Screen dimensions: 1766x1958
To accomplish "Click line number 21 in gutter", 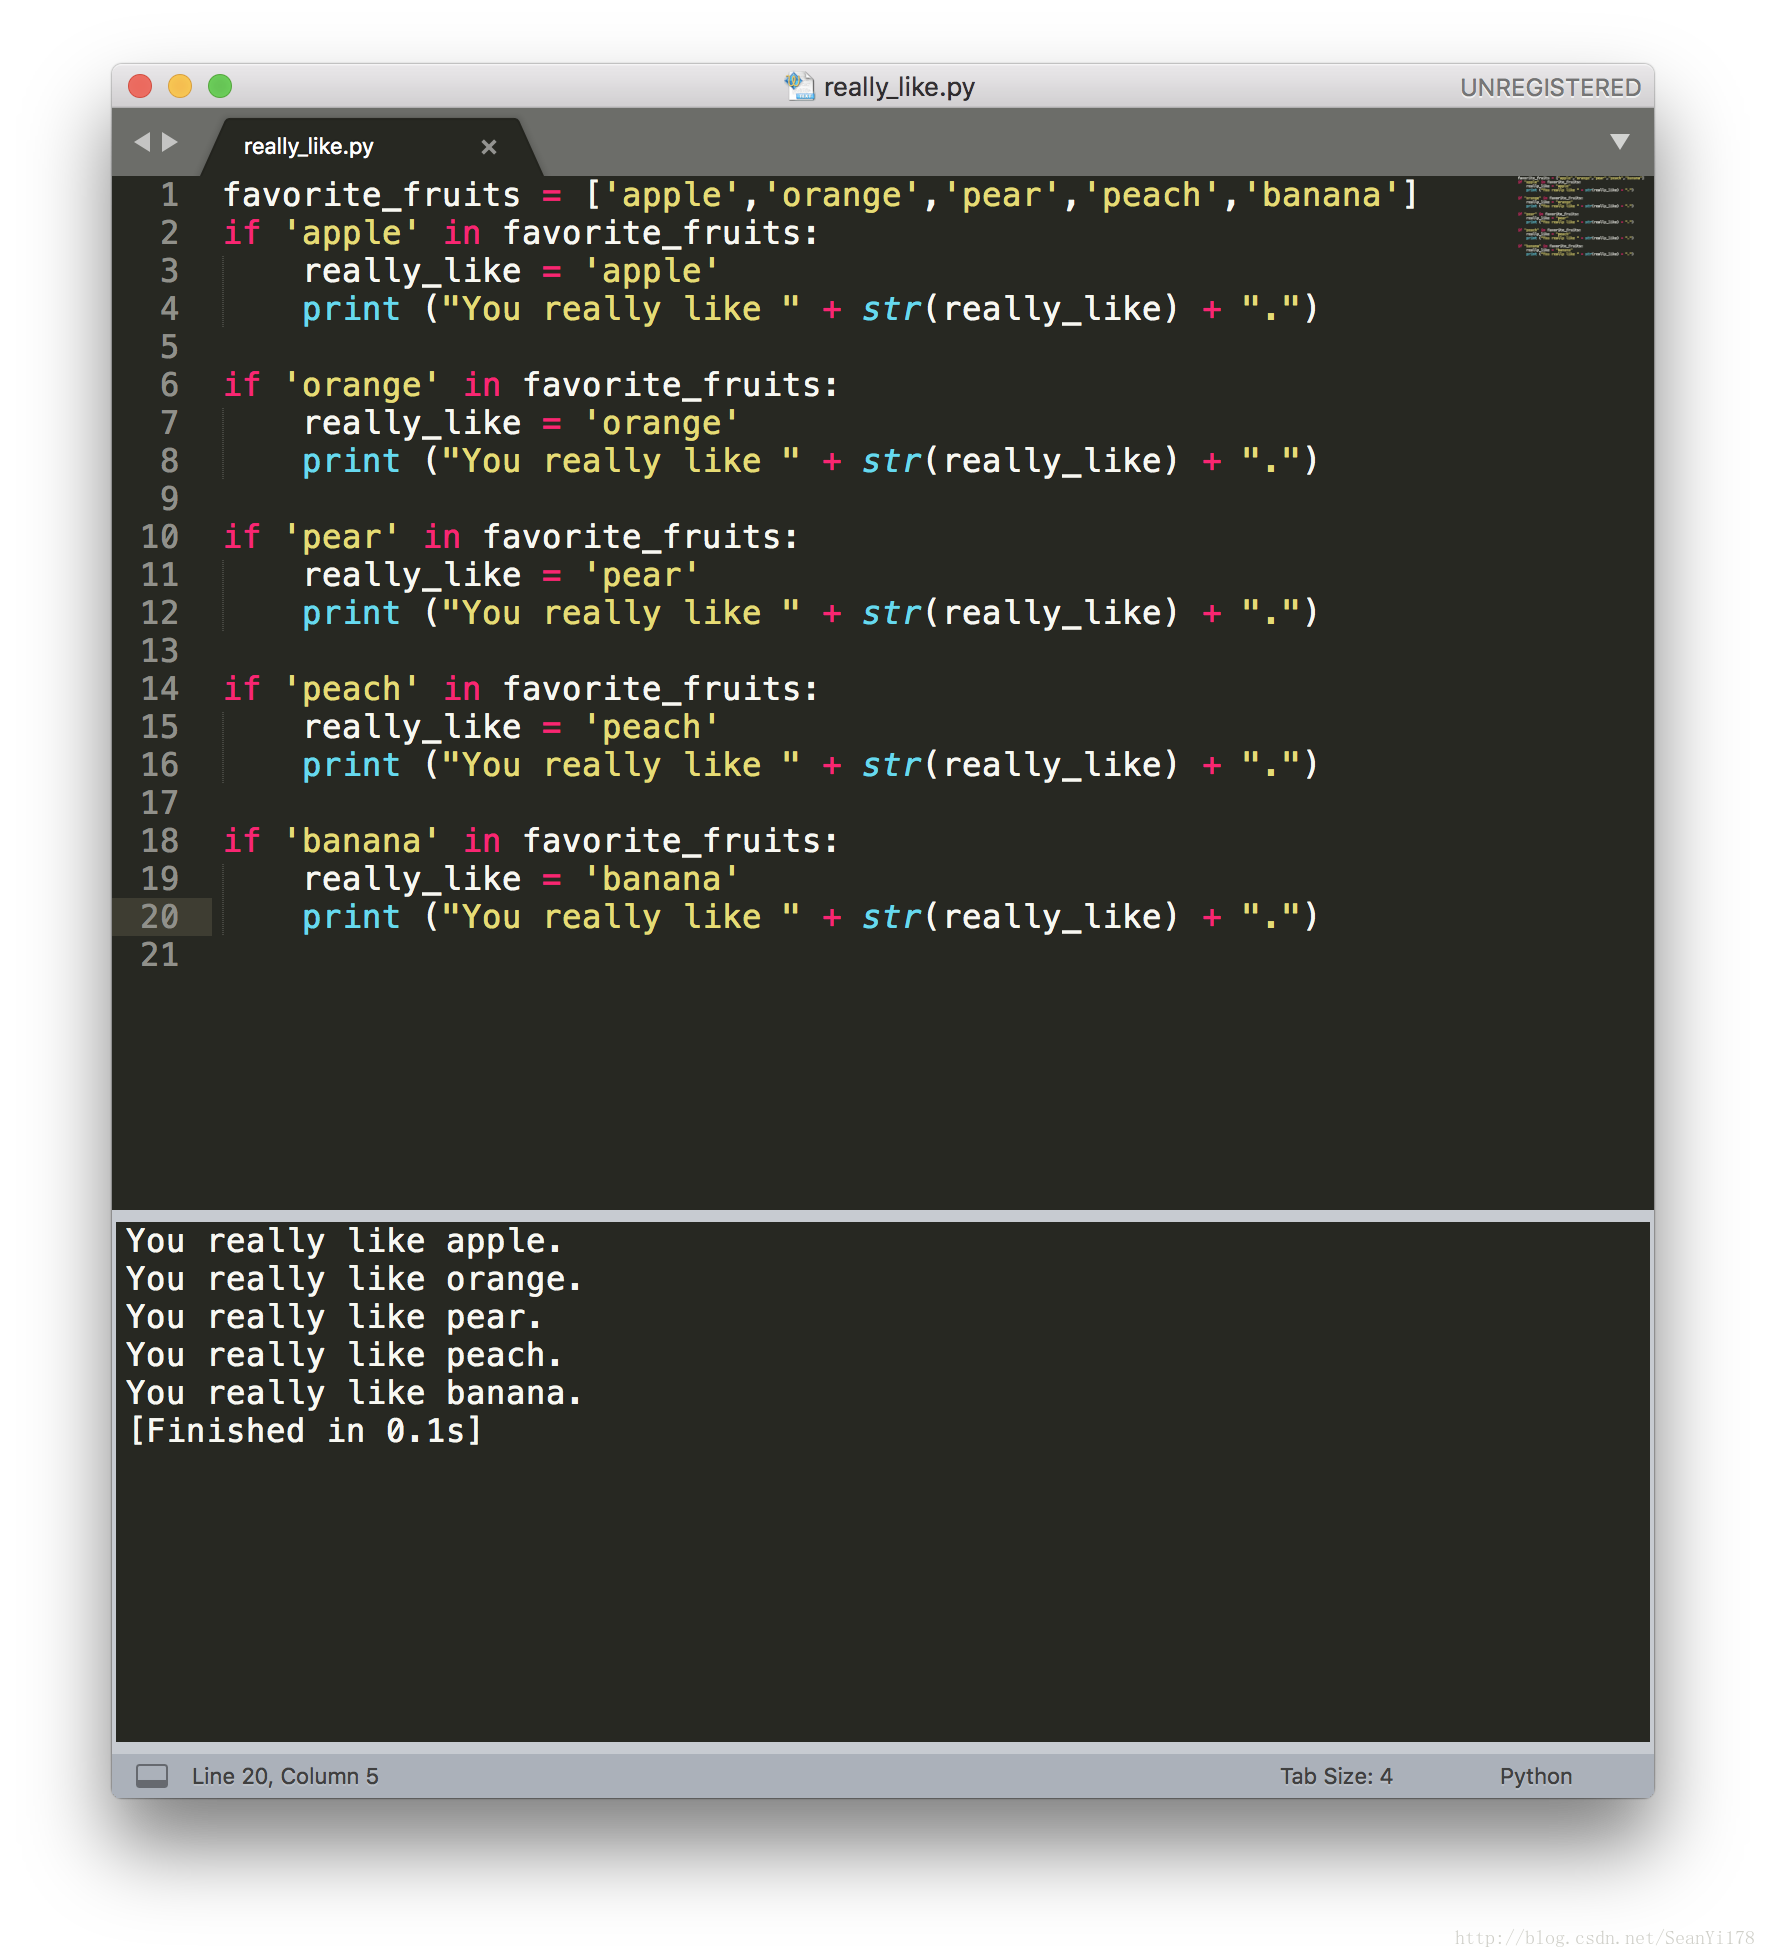I will click(160, 955).
